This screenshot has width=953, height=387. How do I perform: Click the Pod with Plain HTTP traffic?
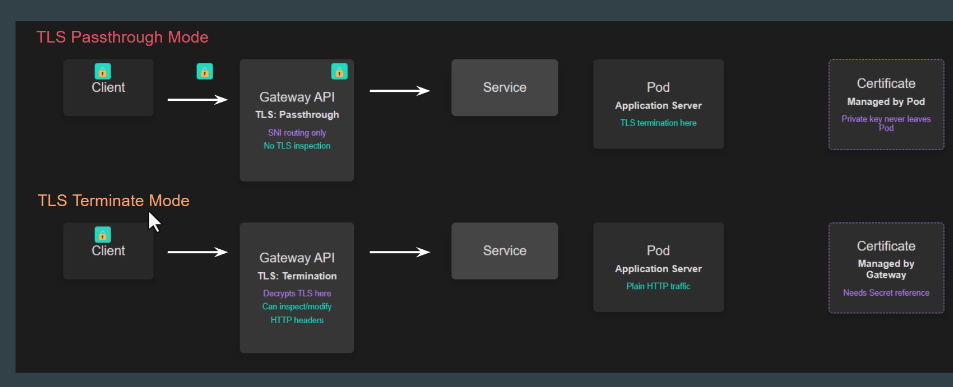coord(658,267)
